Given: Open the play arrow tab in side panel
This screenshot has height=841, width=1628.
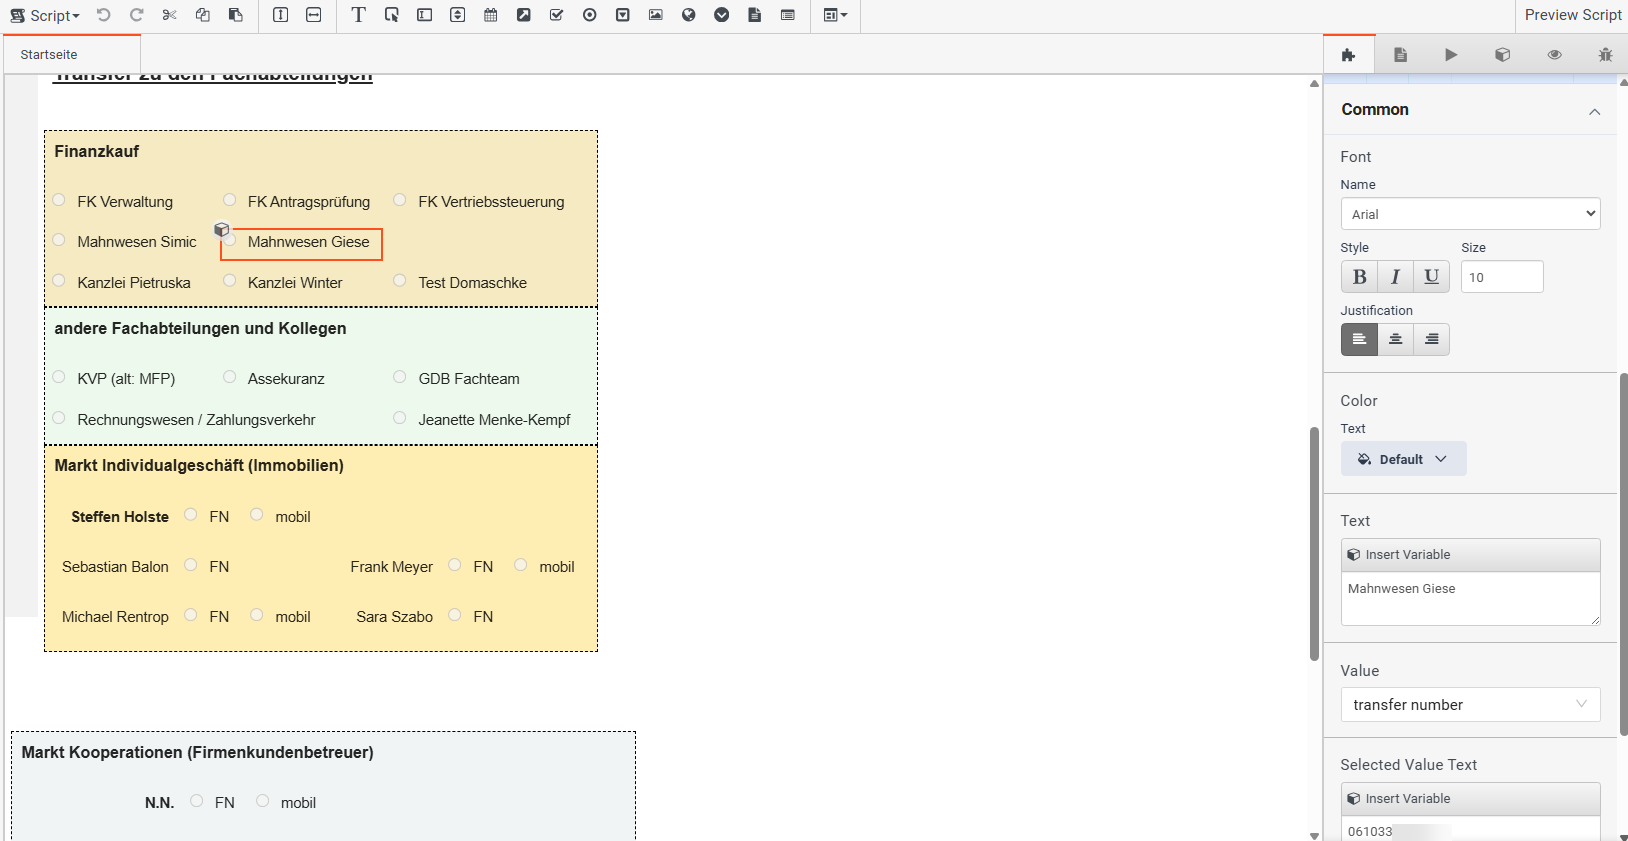Looking at the screenshot, I should (1451, 55).
